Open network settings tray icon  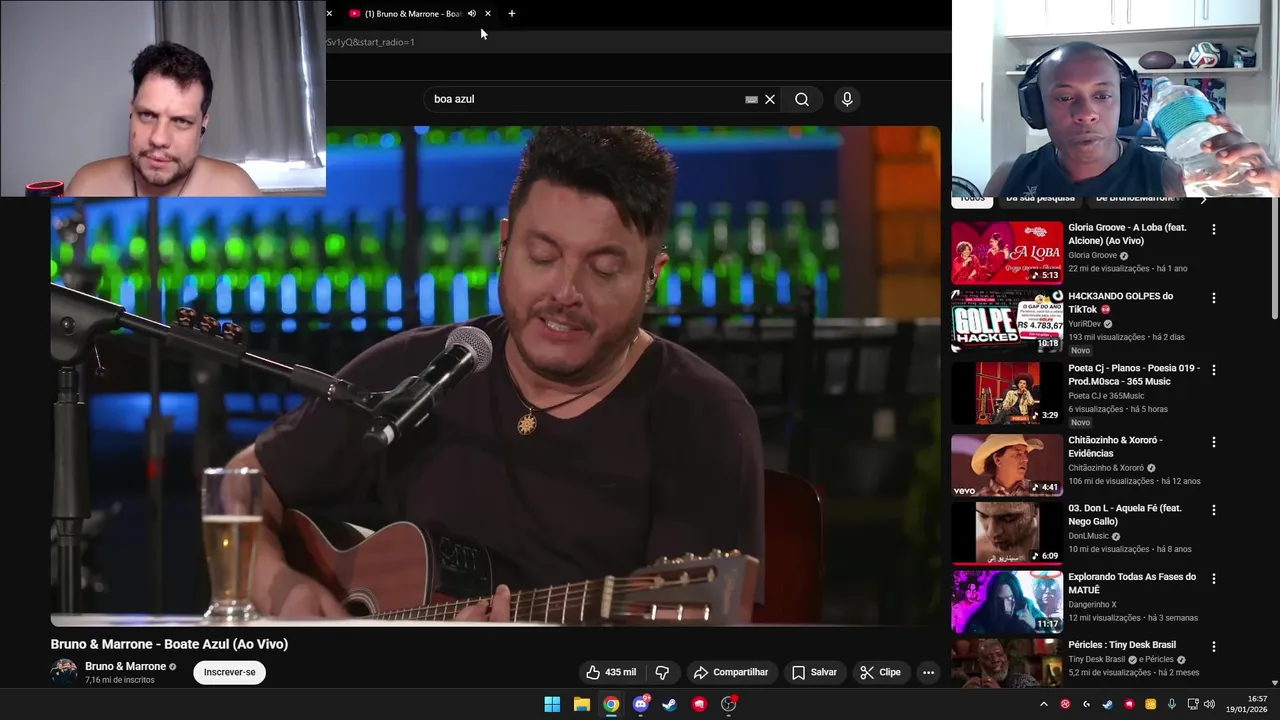point(1192,704)
